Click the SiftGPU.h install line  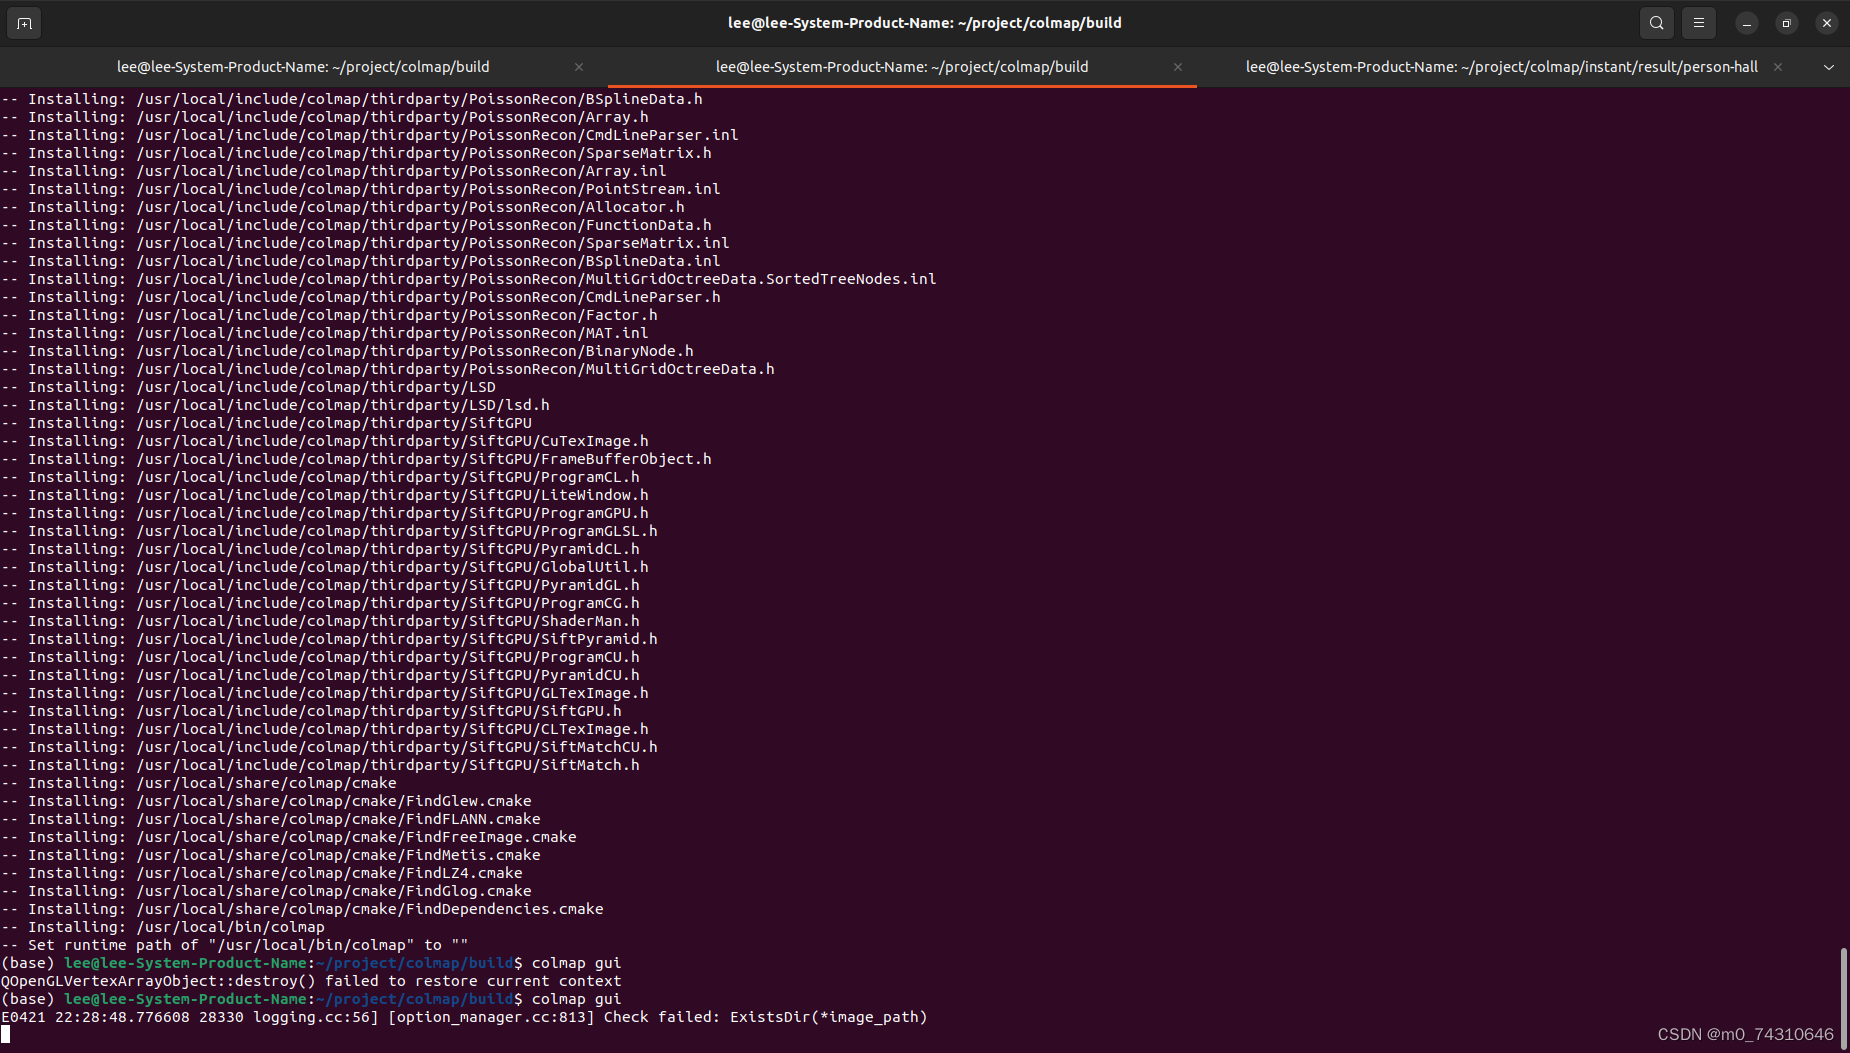tap(311, 711)
